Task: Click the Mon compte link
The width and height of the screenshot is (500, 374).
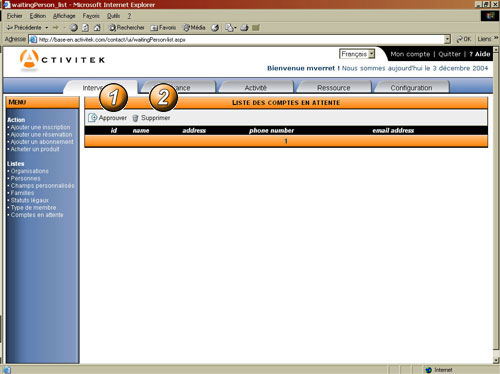Action: tap(410, 54)
